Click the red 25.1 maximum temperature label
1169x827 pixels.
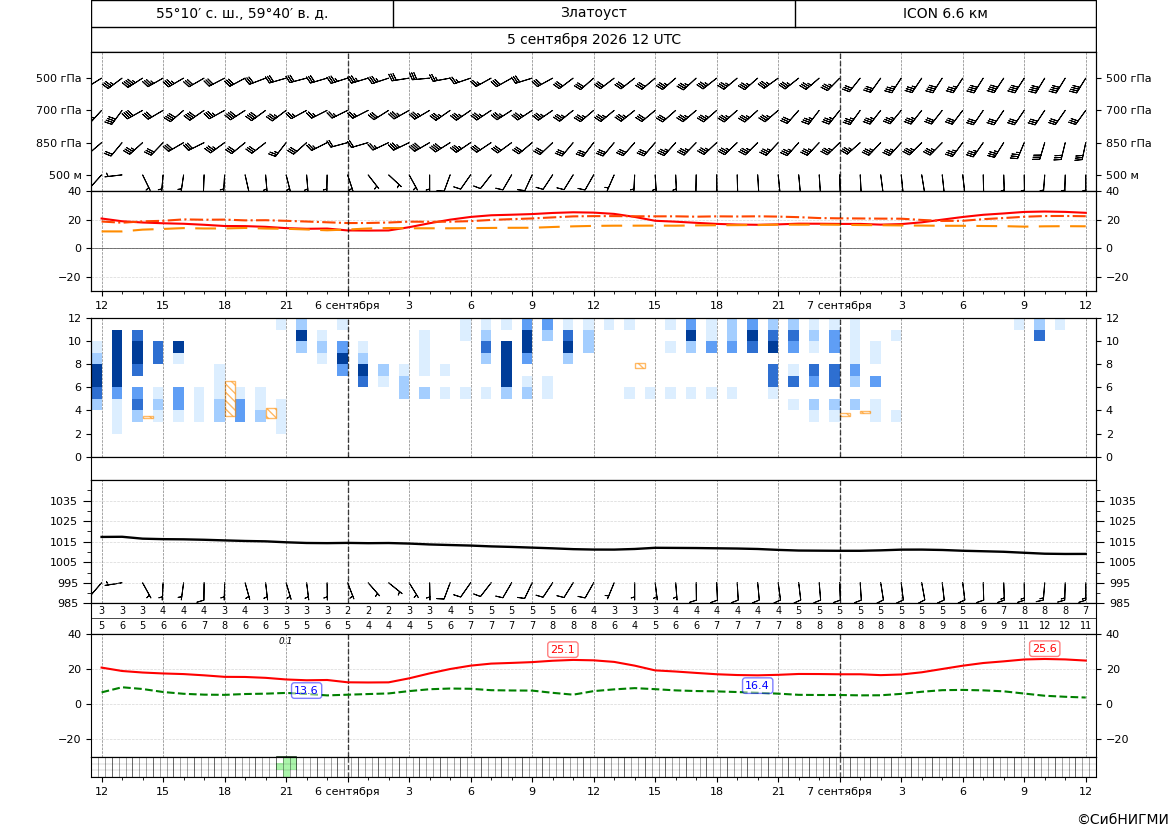pos(563,650)
